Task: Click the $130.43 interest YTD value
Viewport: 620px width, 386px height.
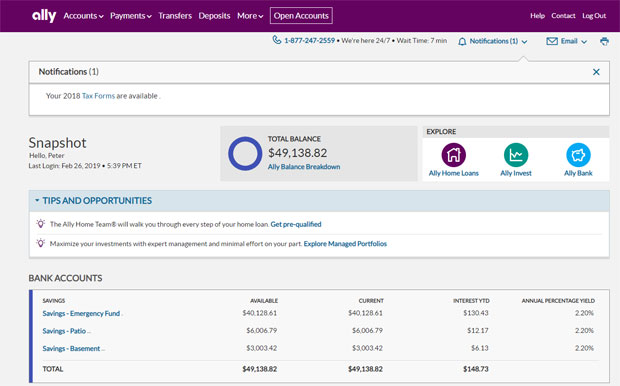Action: 476,313
